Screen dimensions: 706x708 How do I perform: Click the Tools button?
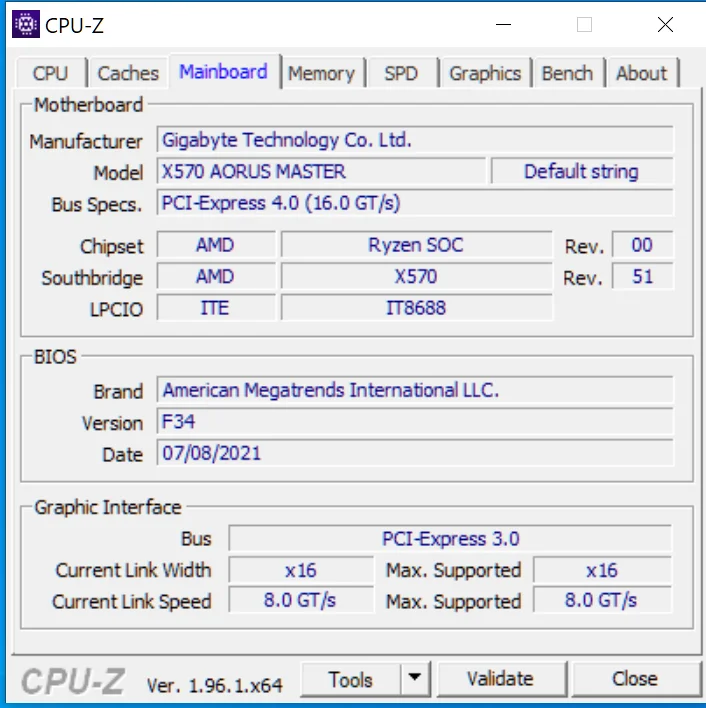pyautogui.click(x=351, y=679)
